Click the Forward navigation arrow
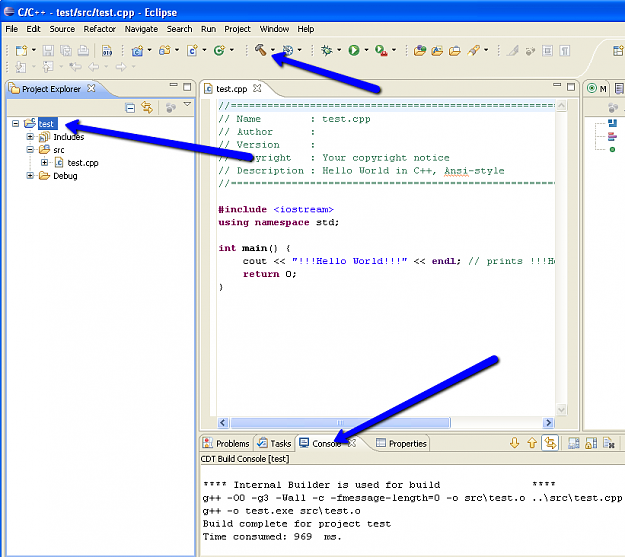The height and width of the screenshot is (557, 625). click(121, 67)
